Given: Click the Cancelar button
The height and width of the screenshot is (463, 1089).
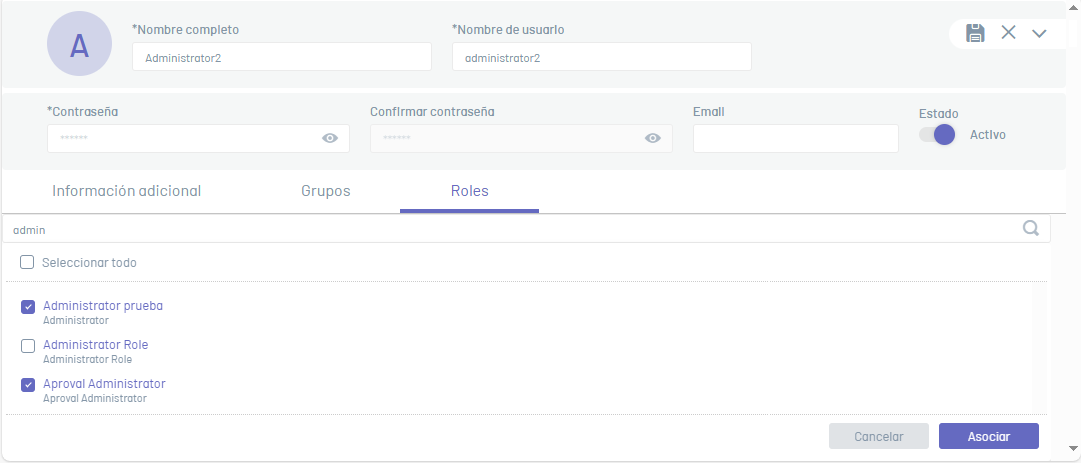Looking at the screenshot, I should tap(879, 437).
